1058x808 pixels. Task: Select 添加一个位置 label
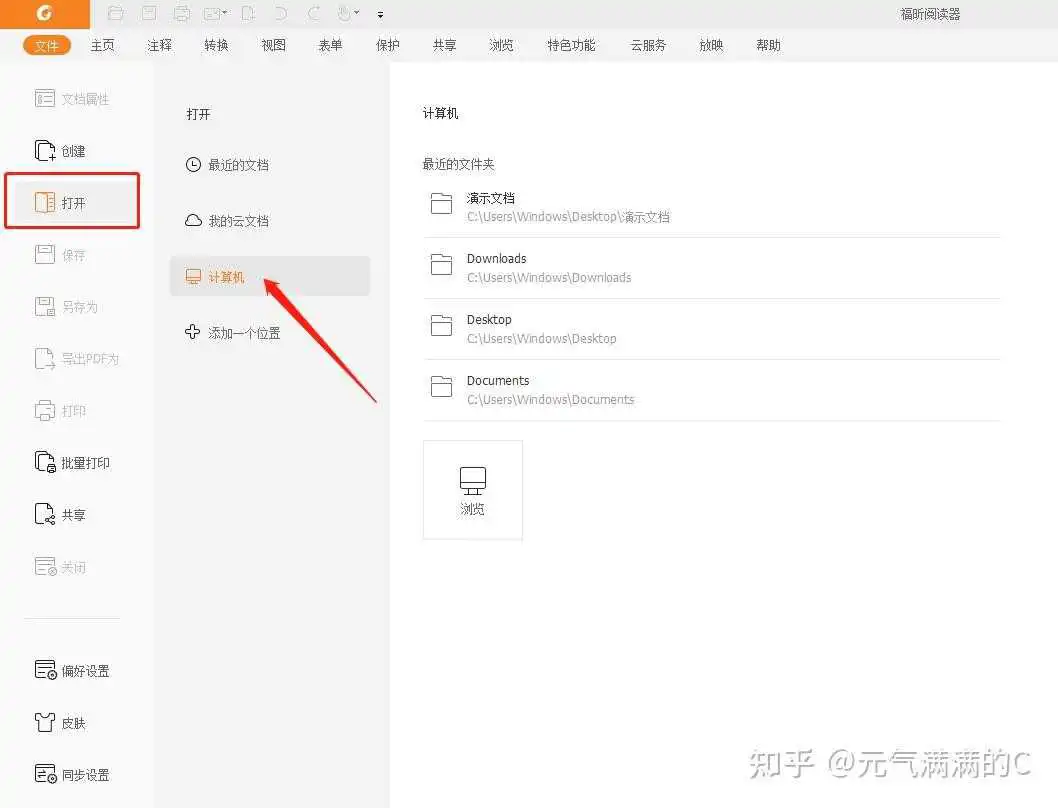click(x=244, y=333)
